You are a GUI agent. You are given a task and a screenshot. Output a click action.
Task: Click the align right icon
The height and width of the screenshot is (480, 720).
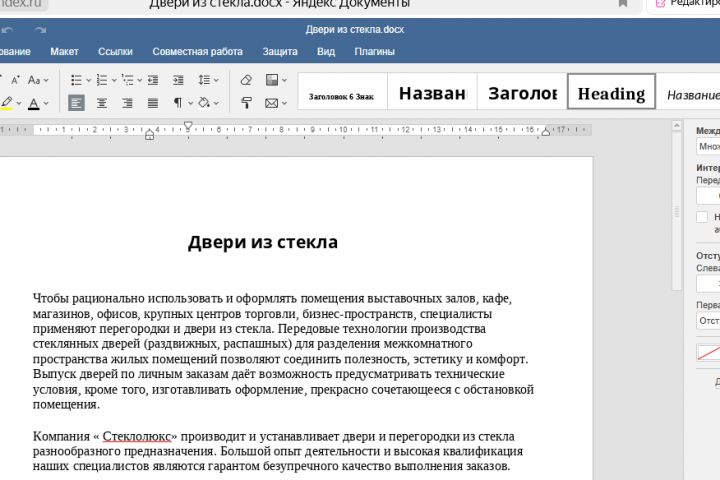click(x=127, y=103)
